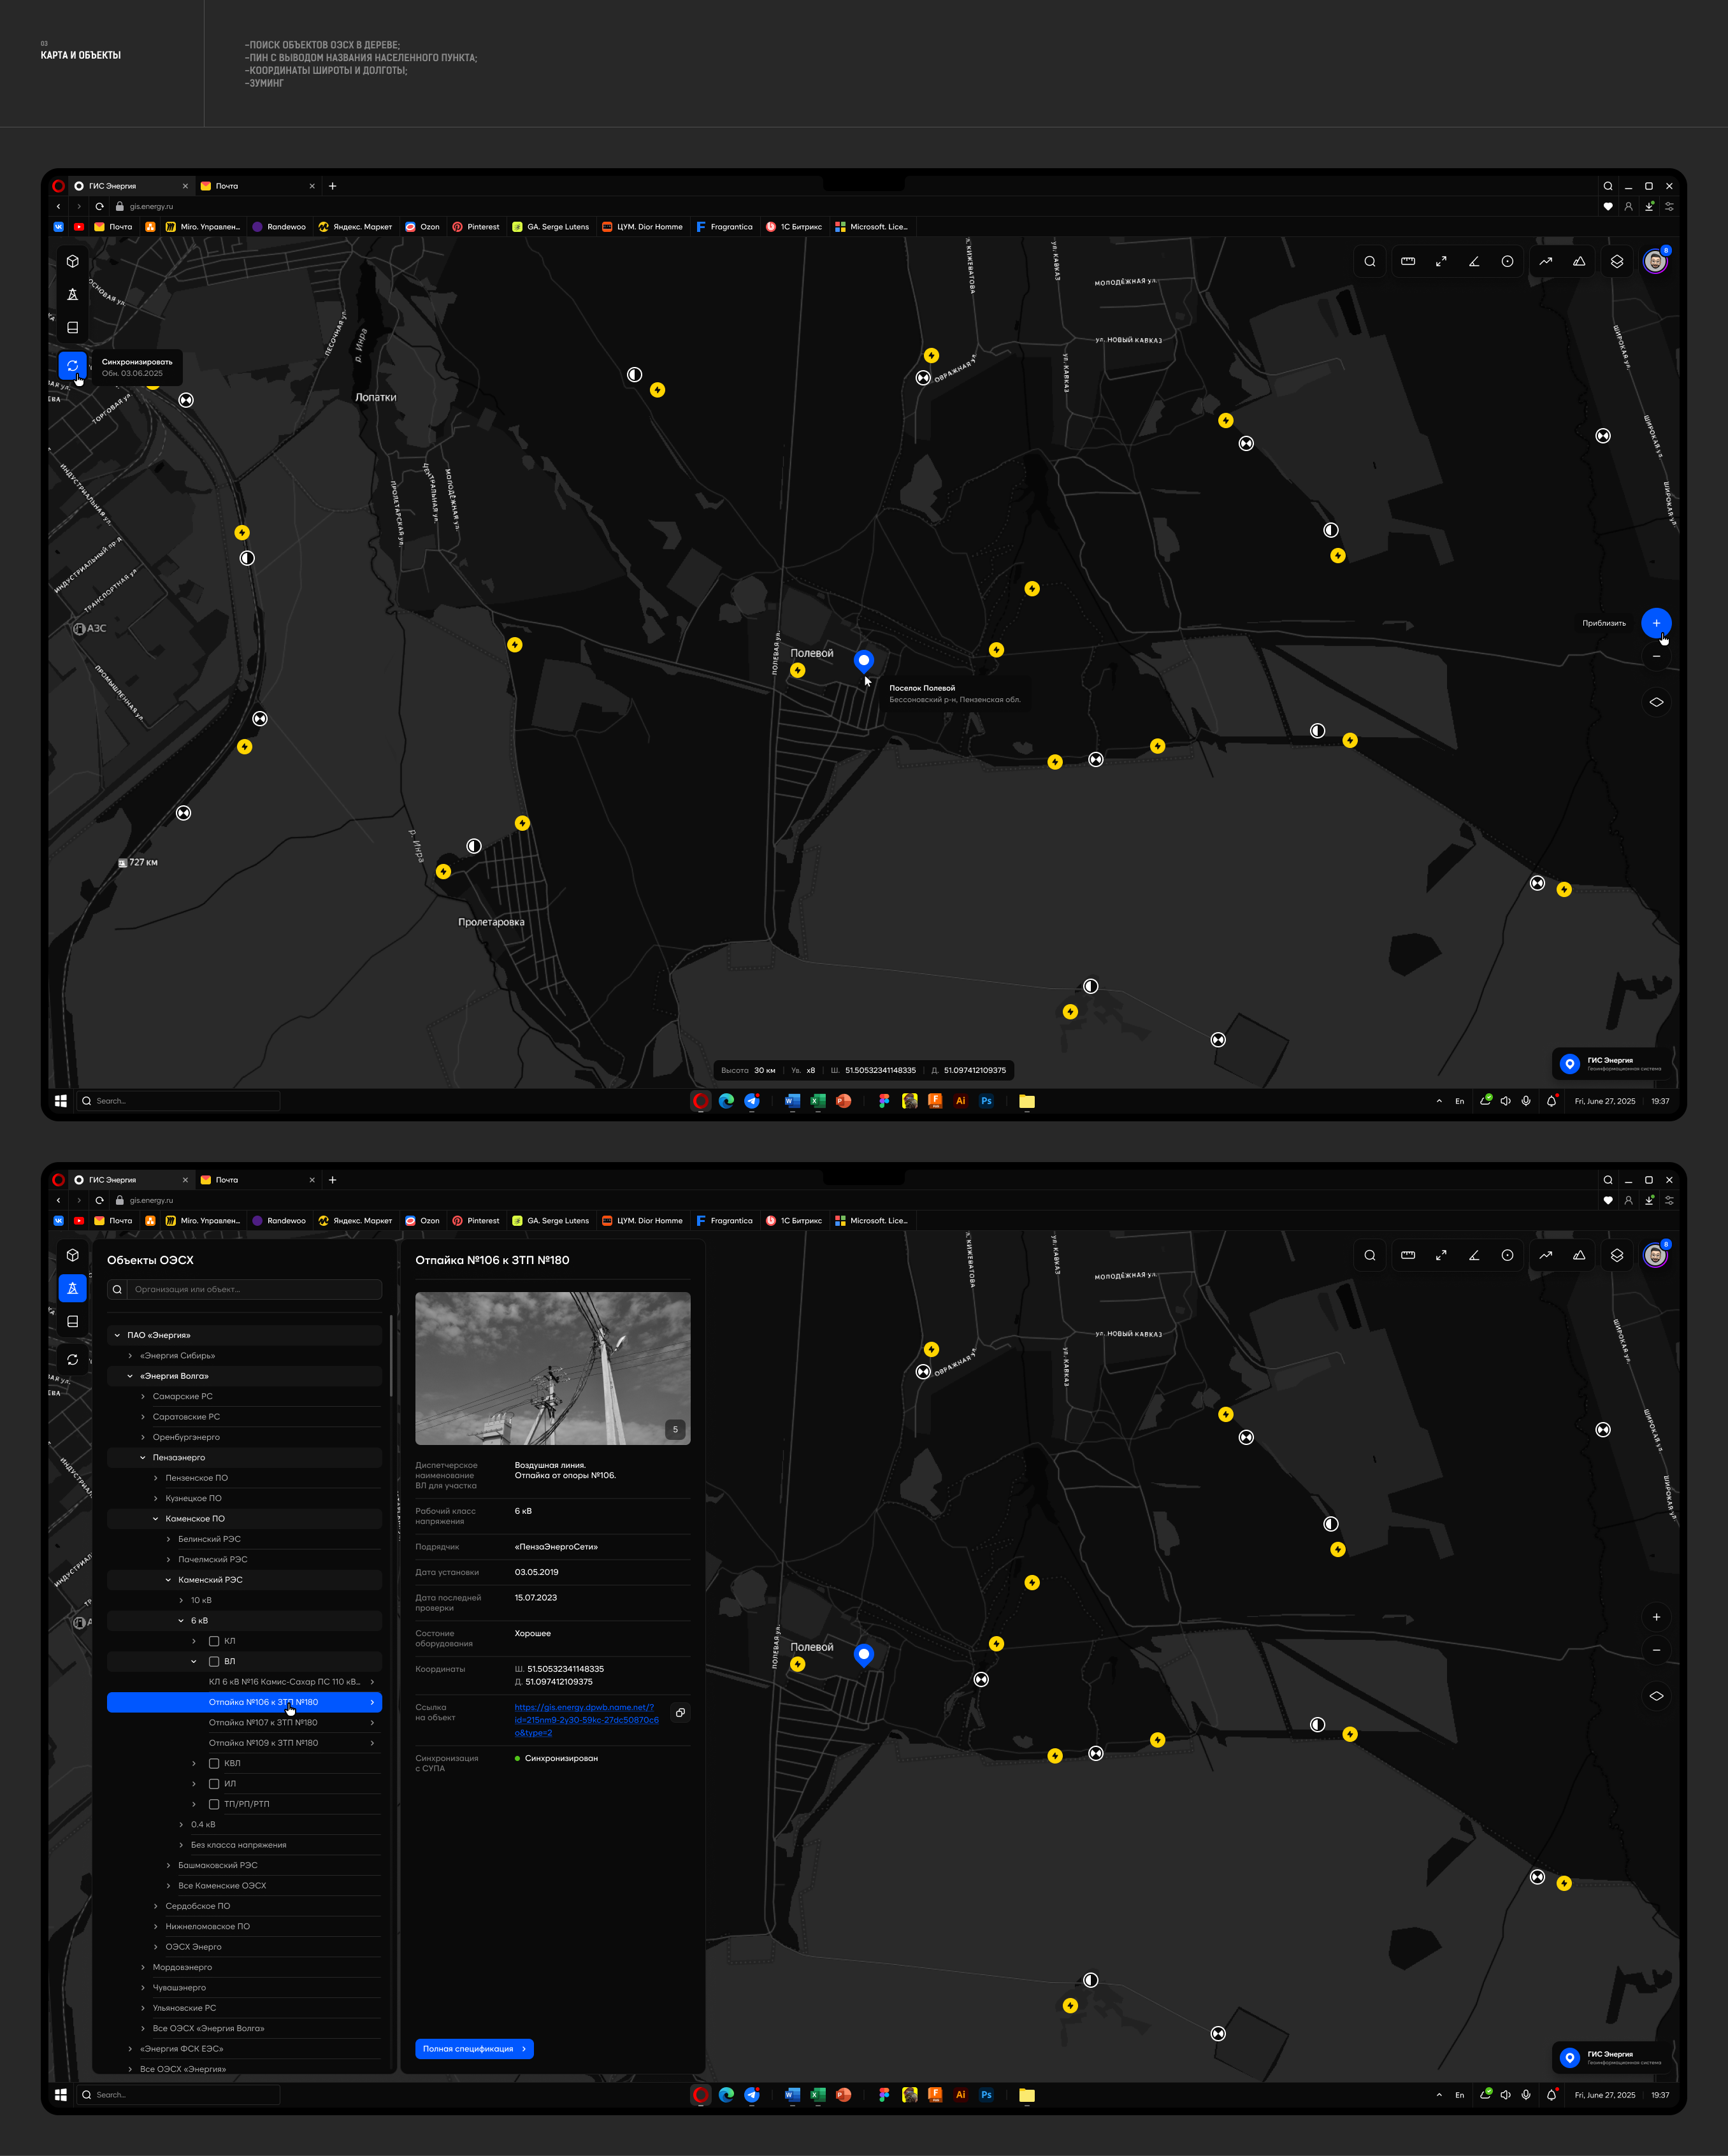The height and width of the screenshot is (2156, 1728).
Task: Collapse the «Энергия Волга» tree node
Action: coord(130,1376)
